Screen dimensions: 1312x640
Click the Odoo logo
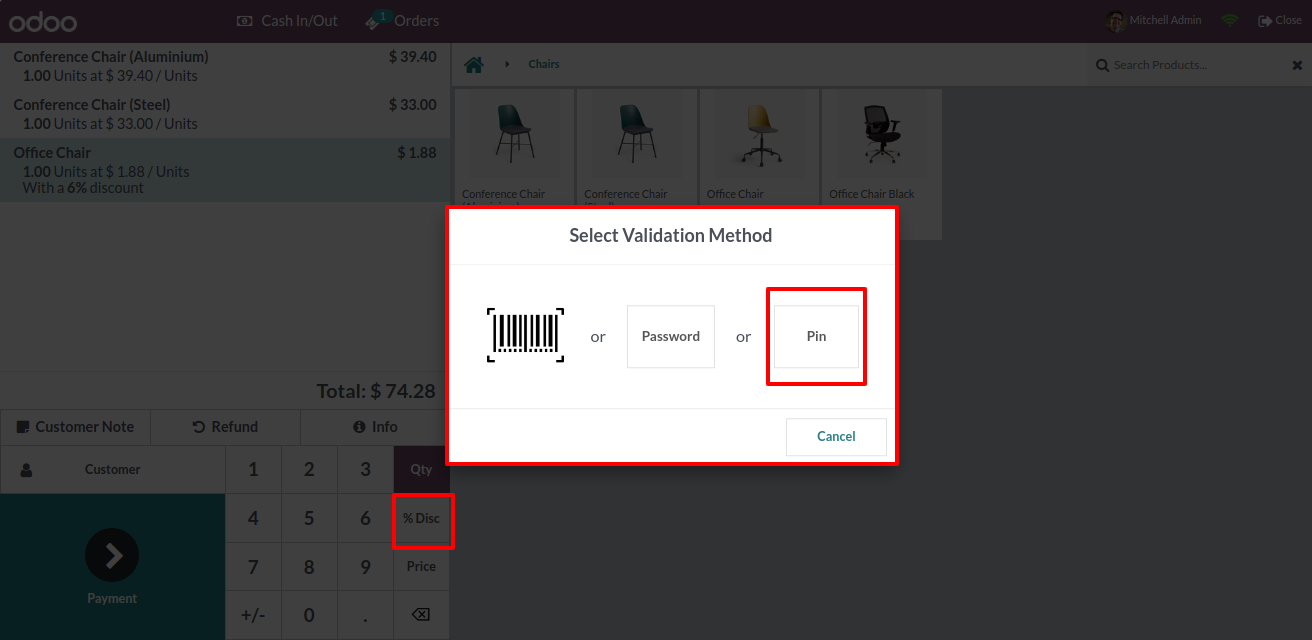(43, 21)
